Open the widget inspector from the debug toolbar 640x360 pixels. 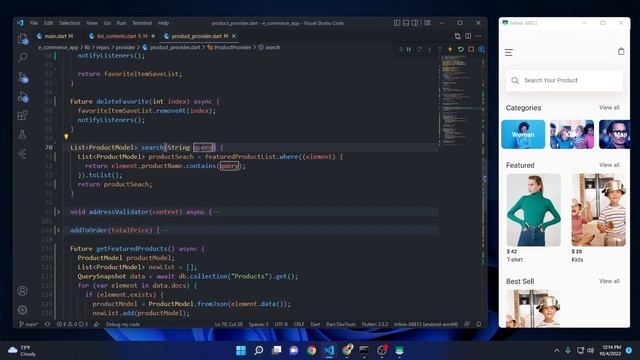(482, 49)
